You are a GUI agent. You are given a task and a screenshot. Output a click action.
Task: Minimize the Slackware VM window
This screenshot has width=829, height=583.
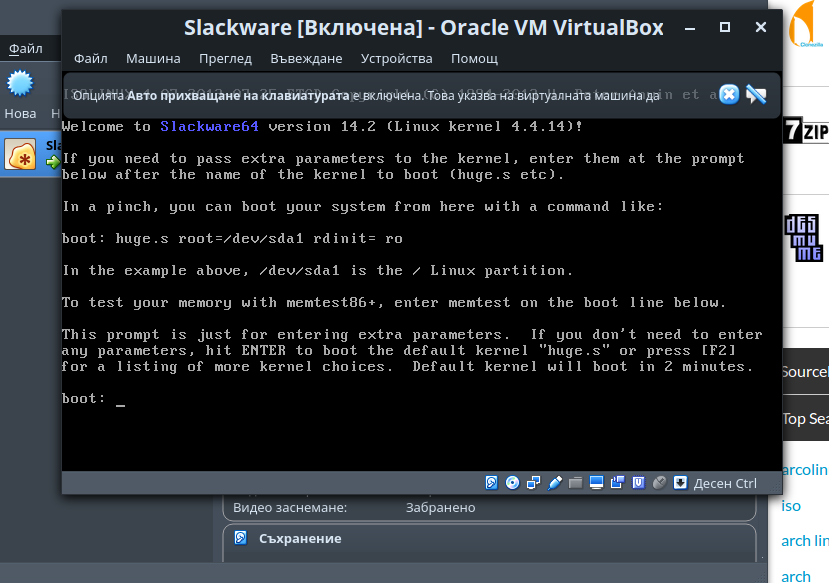click(690, 28)
